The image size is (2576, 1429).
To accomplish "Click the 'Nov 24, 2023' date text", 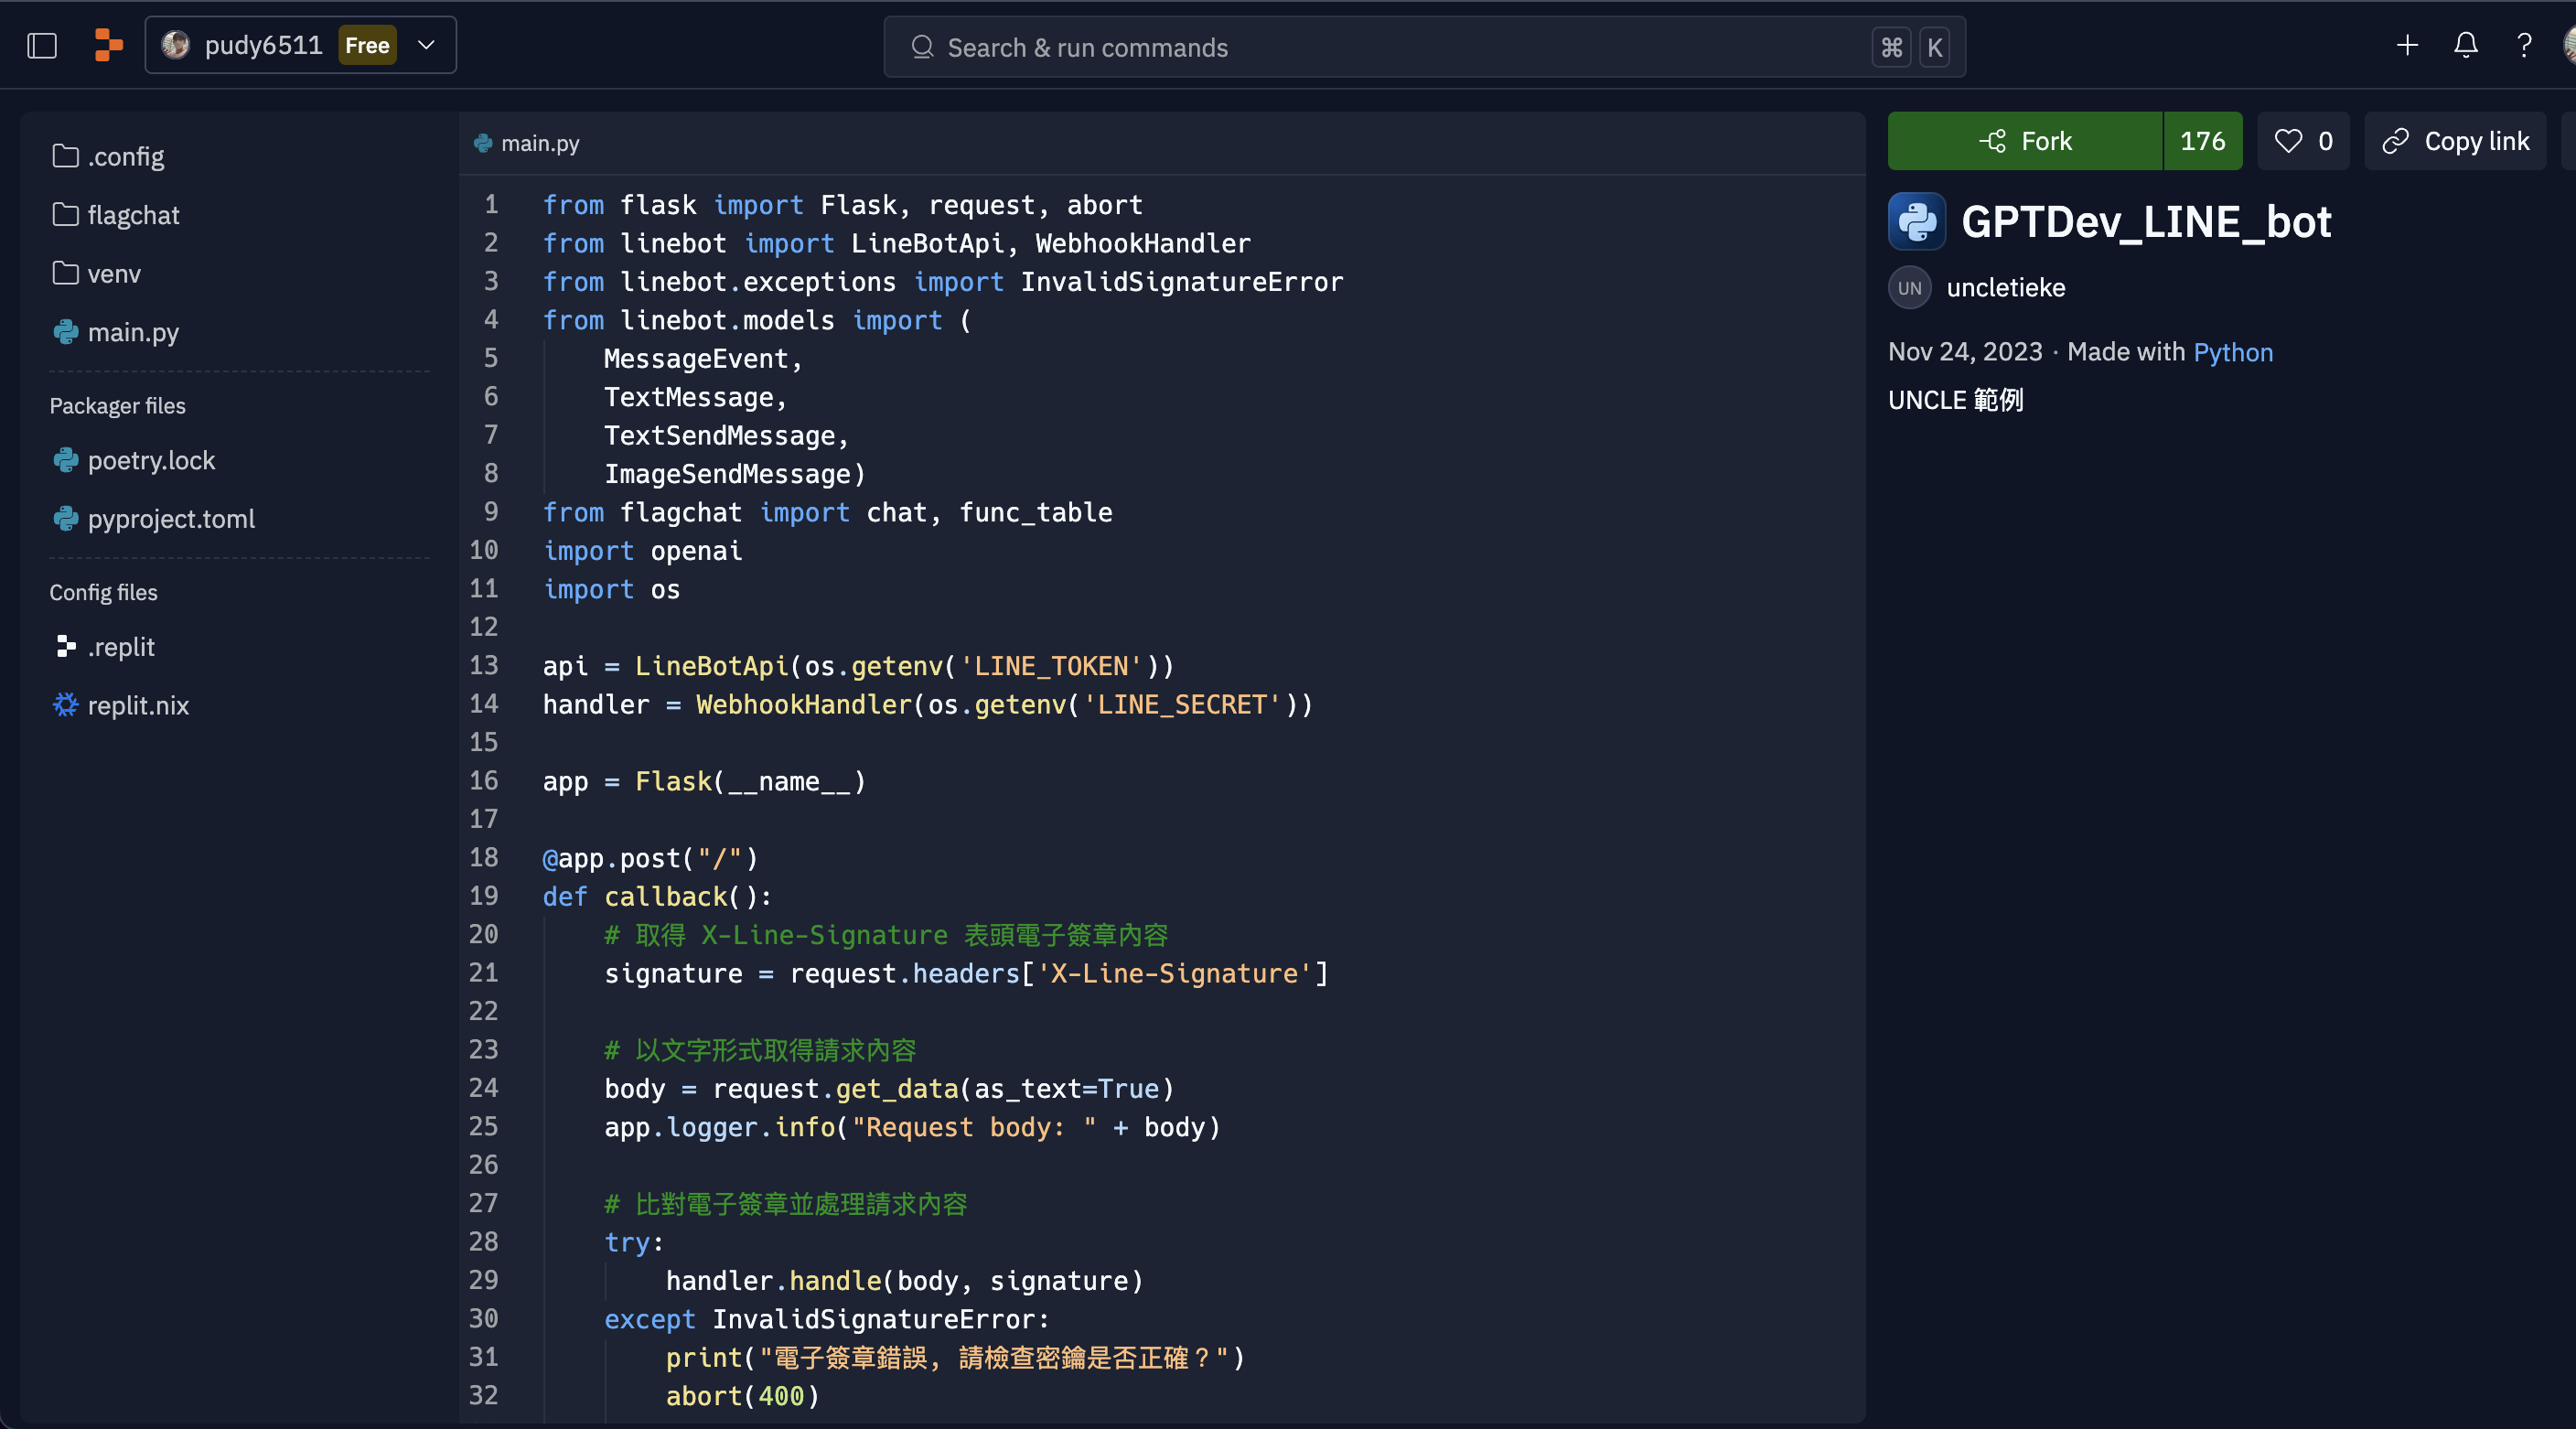I will [1965, 352].
